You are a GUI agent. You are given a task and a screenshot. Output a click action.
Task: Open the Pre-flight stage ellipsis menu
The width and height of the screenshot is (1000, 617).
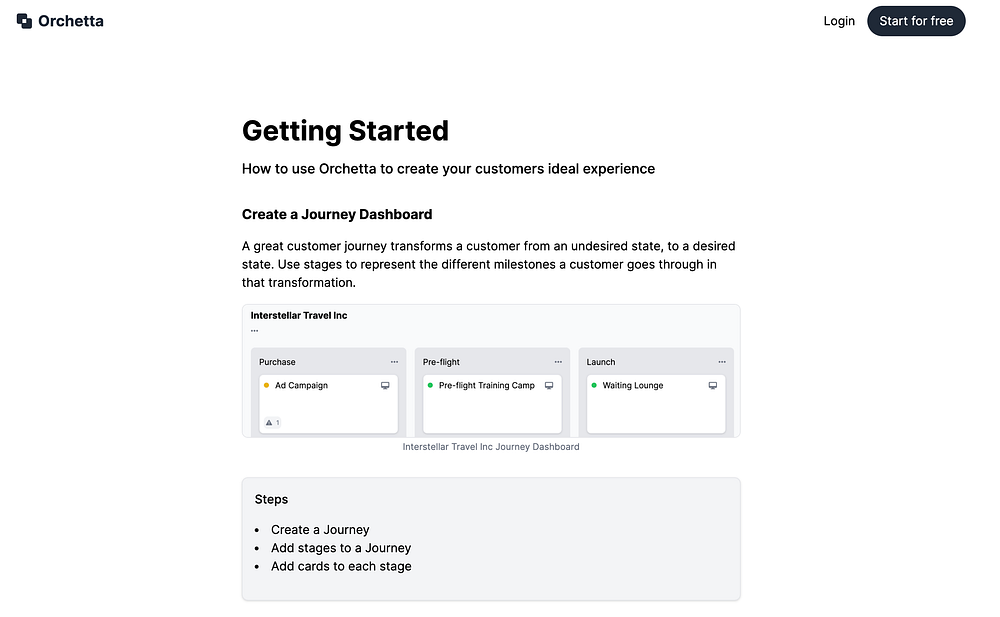pyautogui.click(x=558, y=362)
